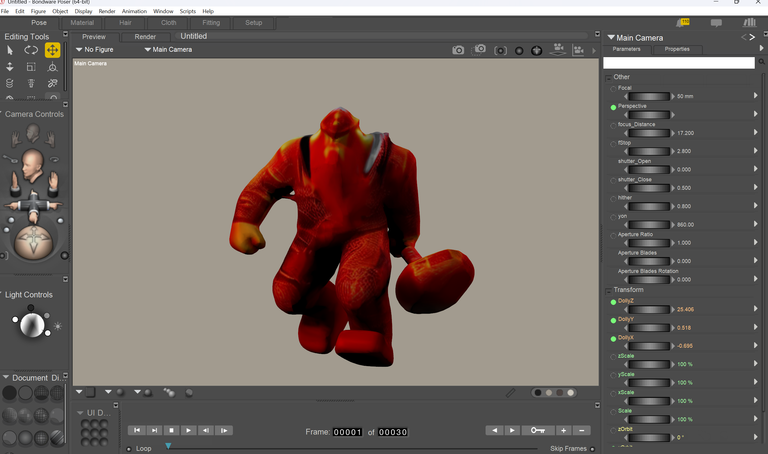The height and width of the screenshot is (454, 768).
Task: Open the Figure menu
Action: [x=38, y=11]
